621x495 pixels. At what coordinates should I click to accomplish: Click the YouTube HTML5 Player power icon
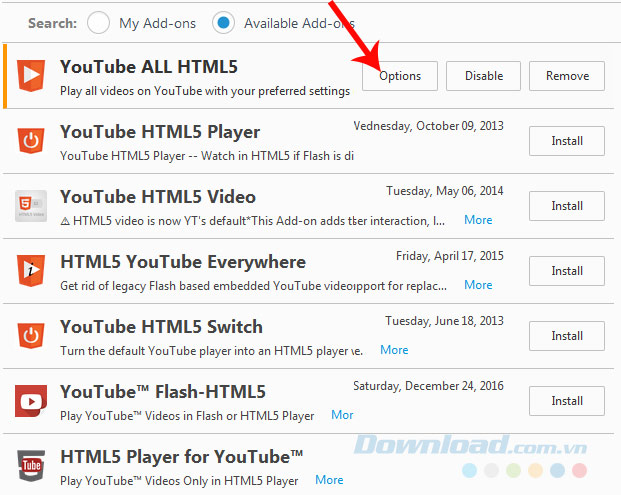(31, 140)
